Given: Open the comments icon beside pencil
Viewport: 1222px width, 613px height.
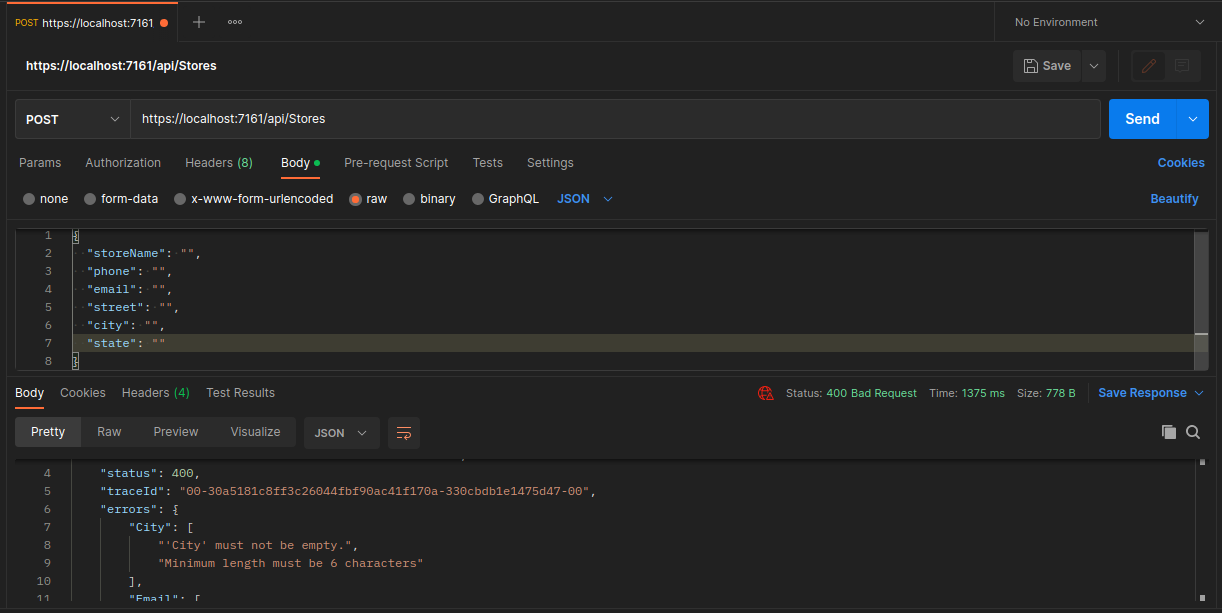Looking at the screenshot, I should tap(1182, 66).
